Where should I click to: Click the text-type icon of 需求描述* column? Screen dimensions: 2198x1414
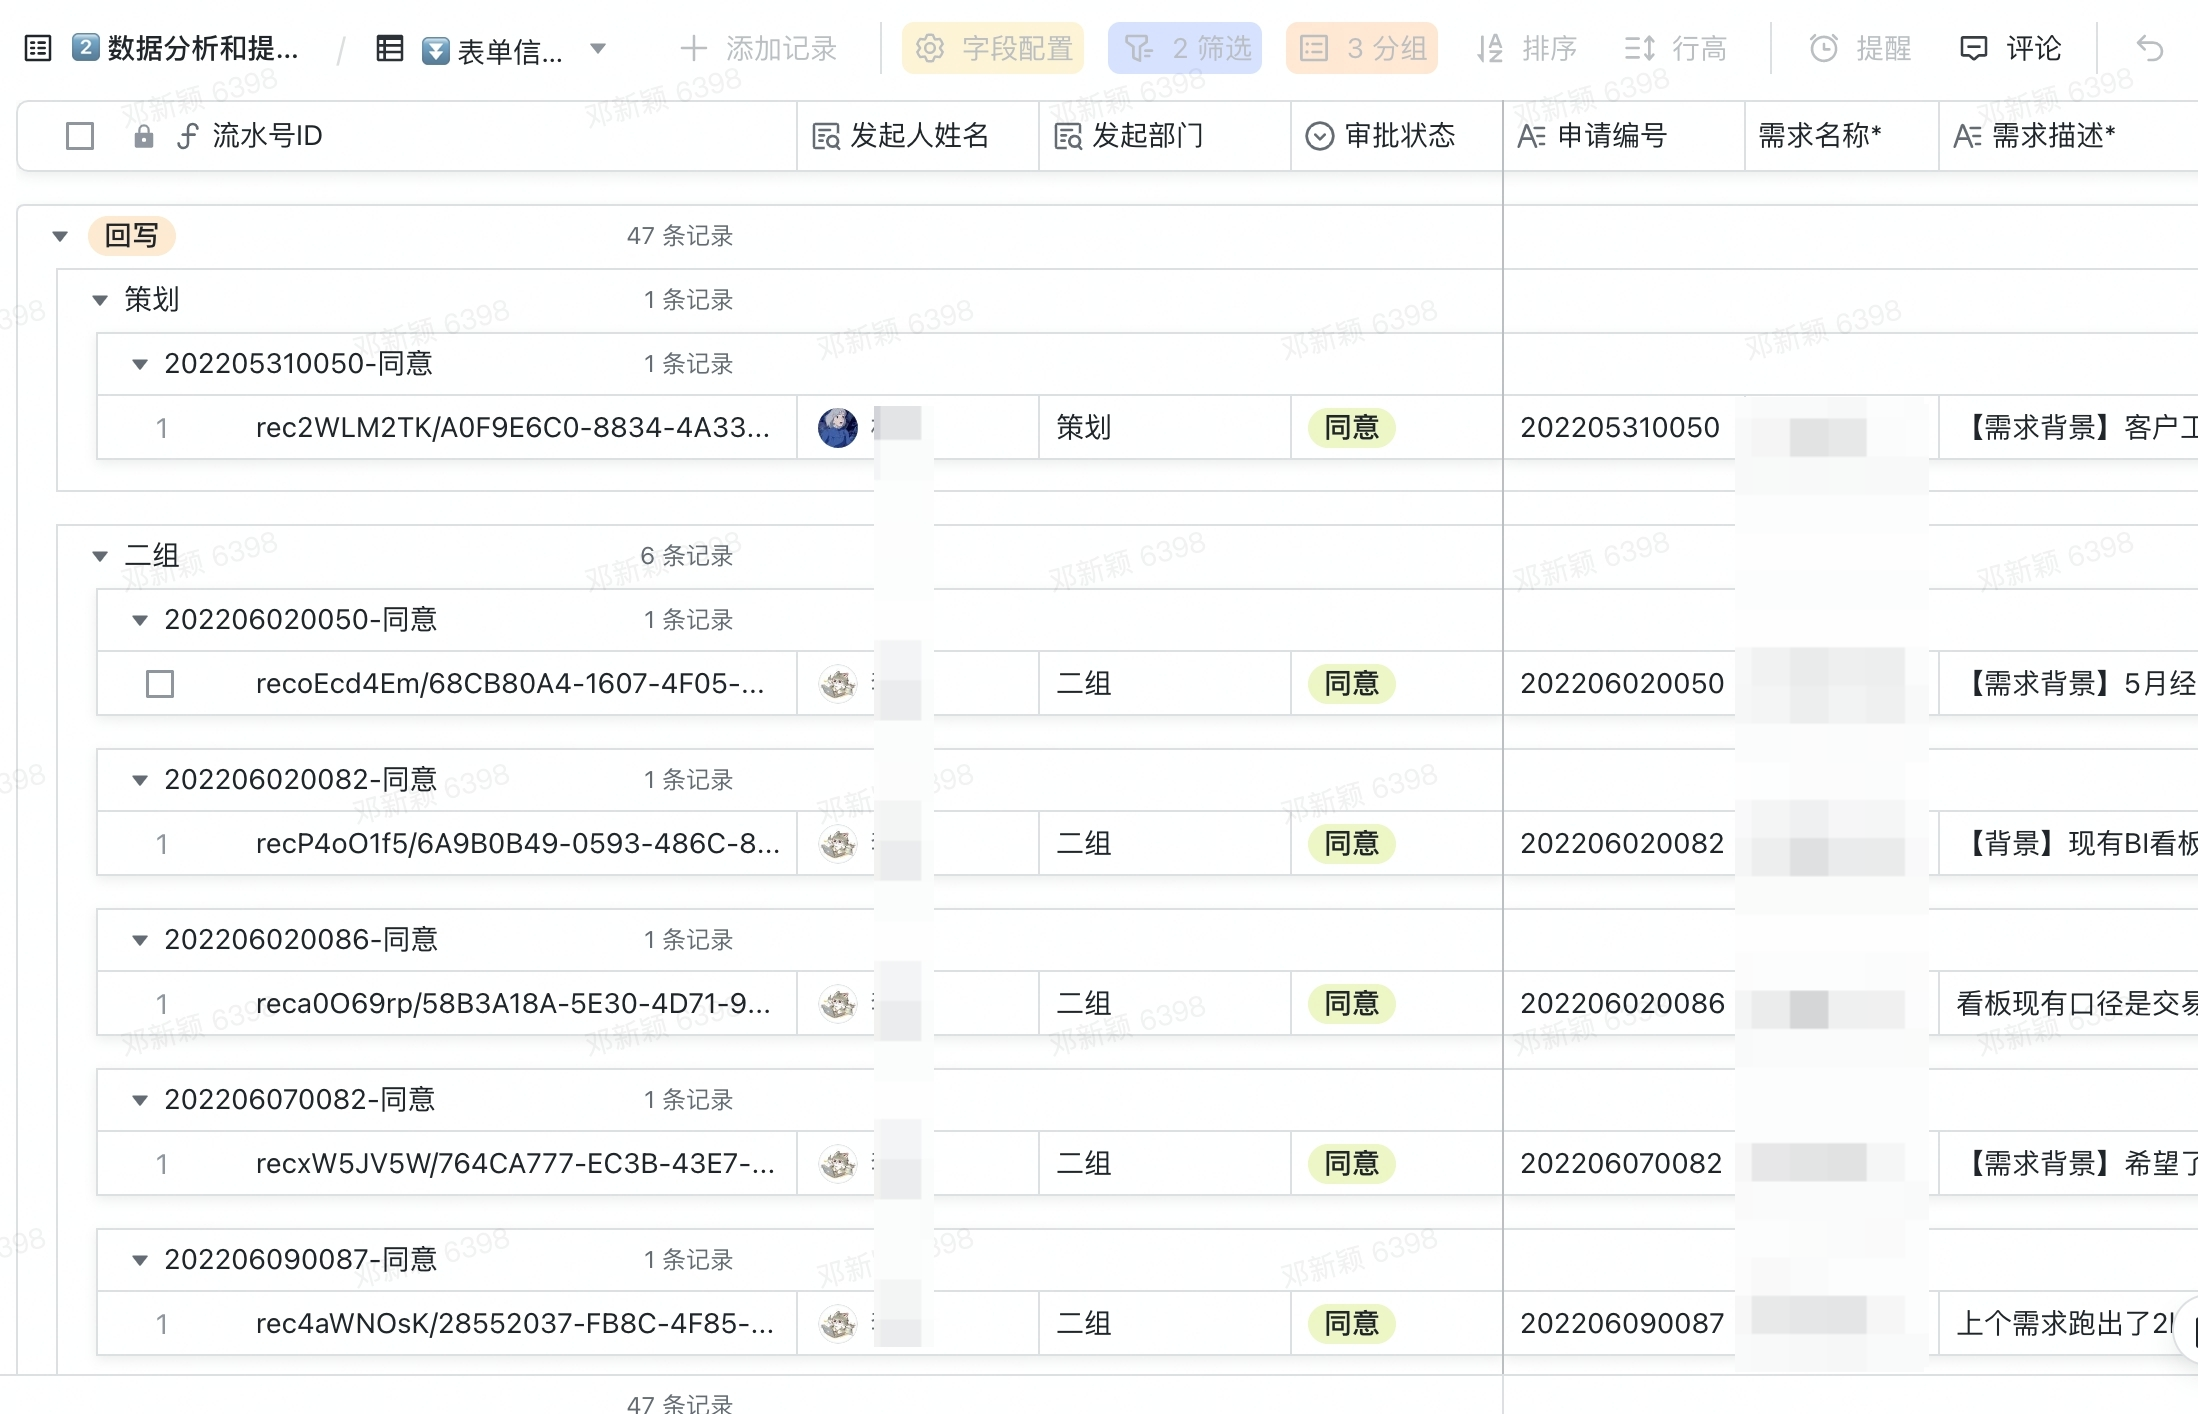[x=1967, y=136]
